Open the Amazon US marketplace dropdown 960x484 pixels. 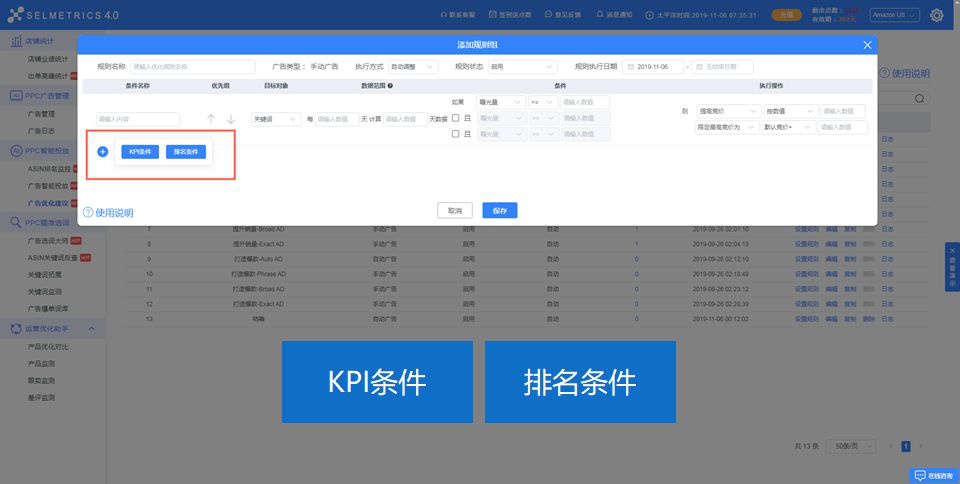(x=894, y=15)
